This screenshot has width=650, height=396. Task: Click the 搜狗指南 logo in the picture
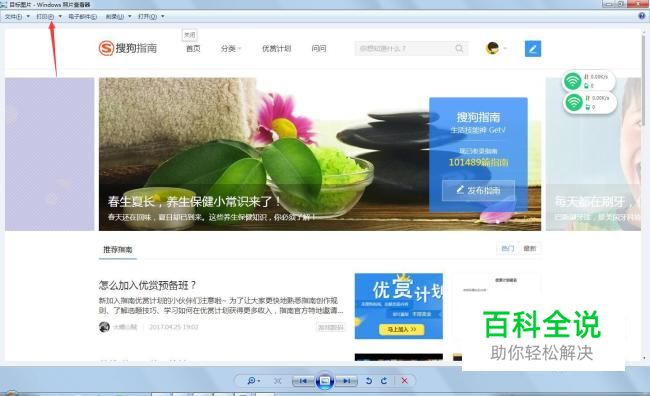click(128, 48)
